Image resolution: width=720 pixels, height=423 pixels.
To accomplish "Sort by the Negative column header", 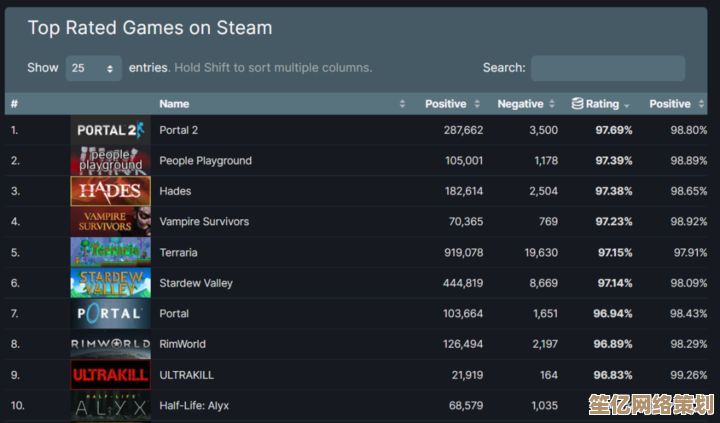I will point(520,104).
